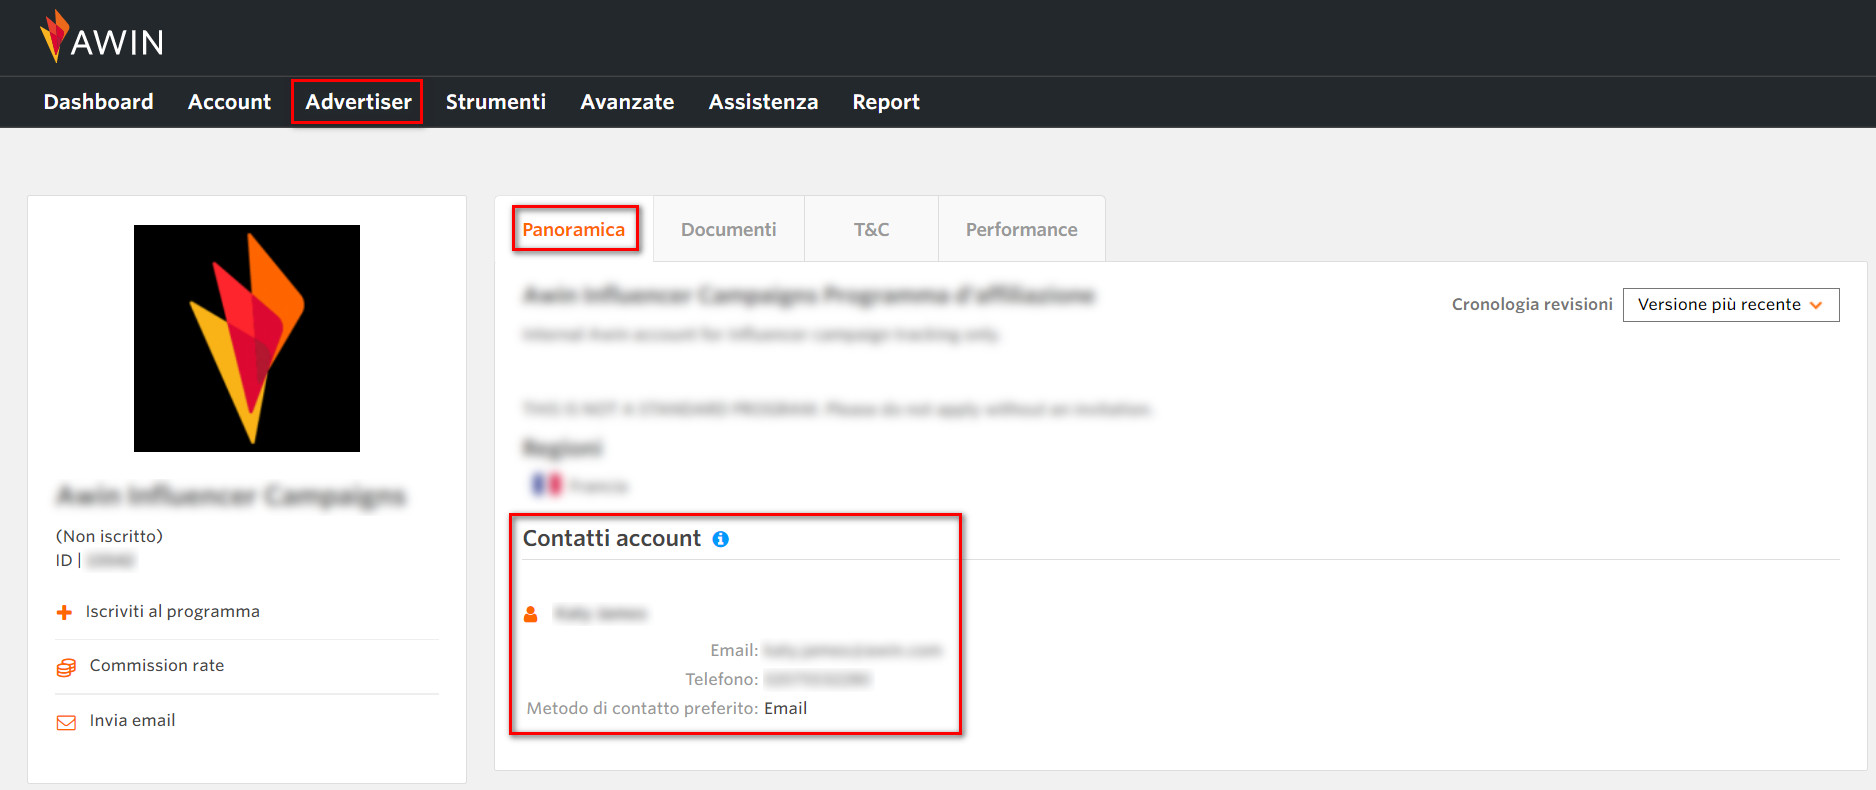
Task: Open the Account menu
Action: (229, 102)
